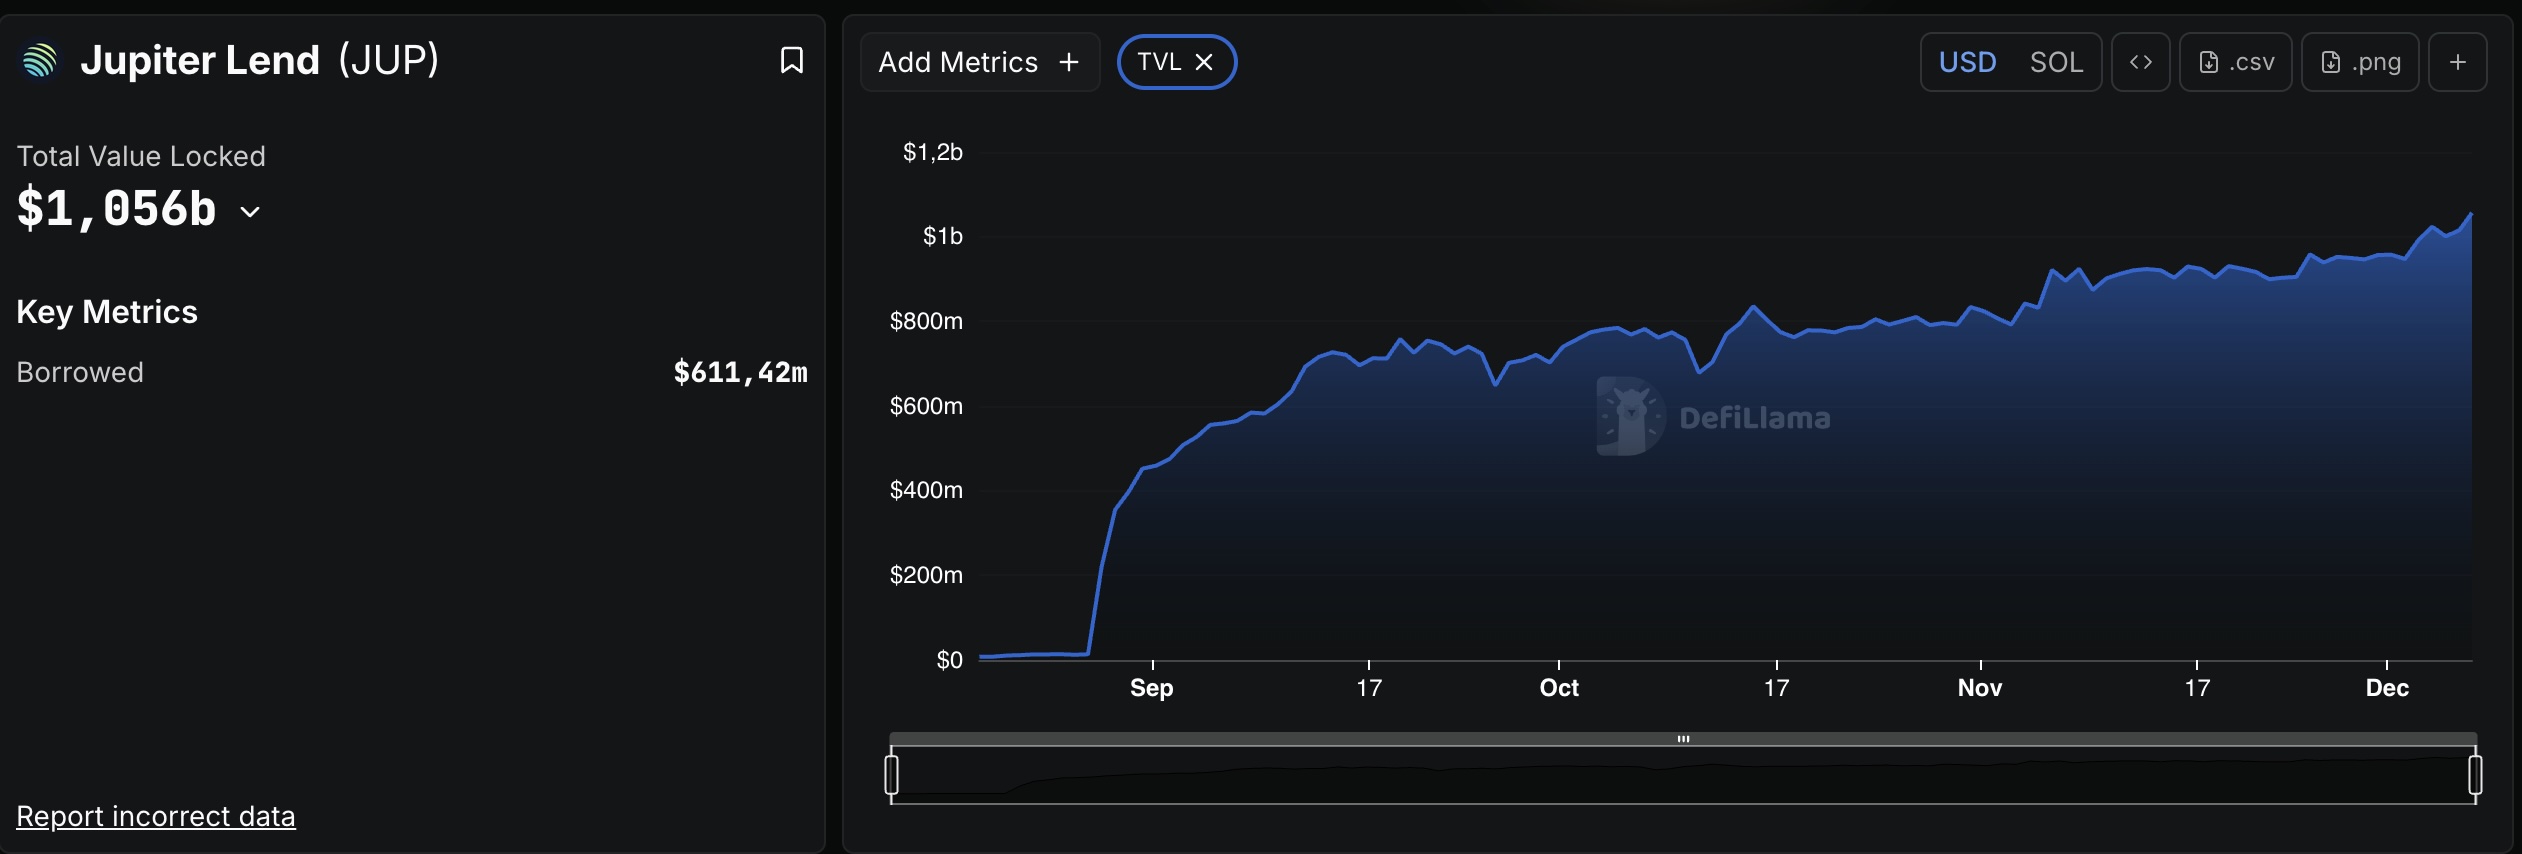Expand Total Value Locked breakdown chevron
The width and height of the screenshot is (2522, 854).
(250, 212)
